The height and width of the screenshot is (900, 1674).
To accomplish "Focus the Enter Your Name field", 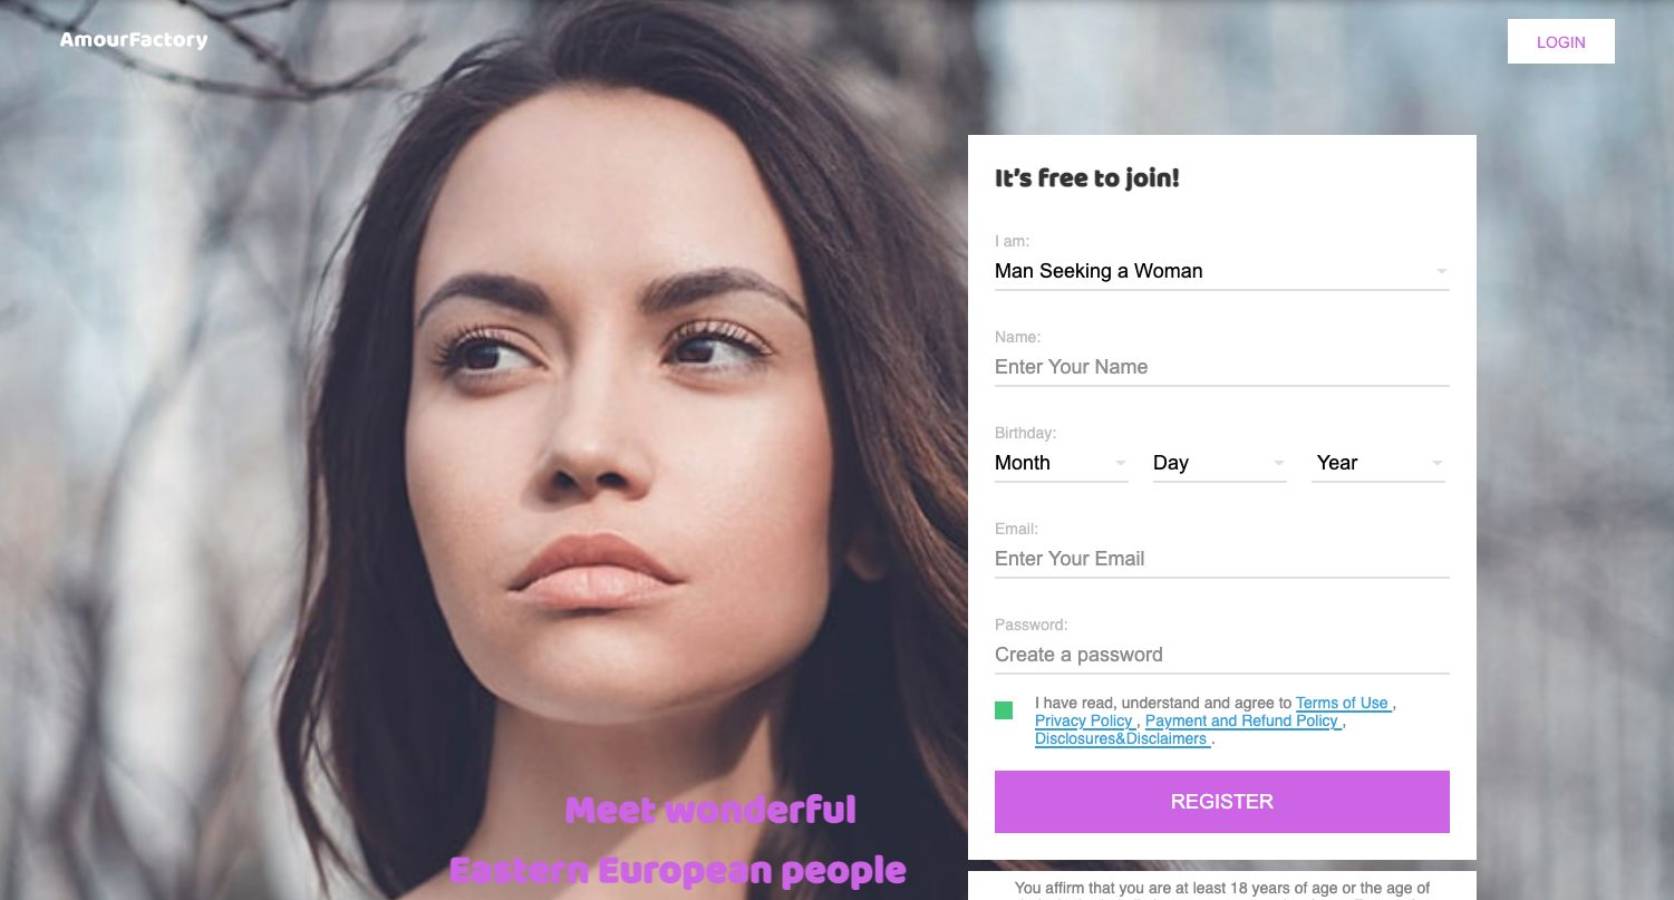I will (x=1221, y=367).
